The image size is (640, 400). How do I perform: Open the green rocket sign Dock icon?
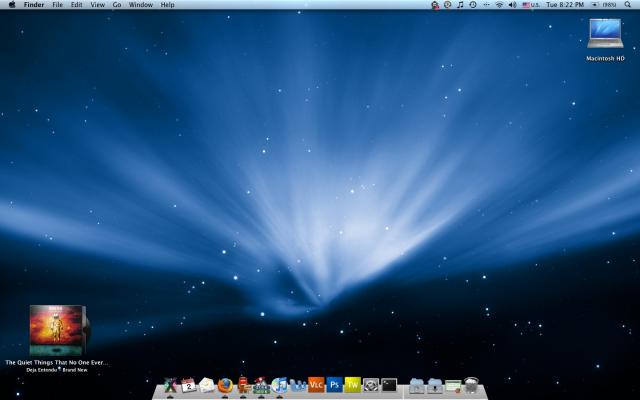tap(261, 385)
